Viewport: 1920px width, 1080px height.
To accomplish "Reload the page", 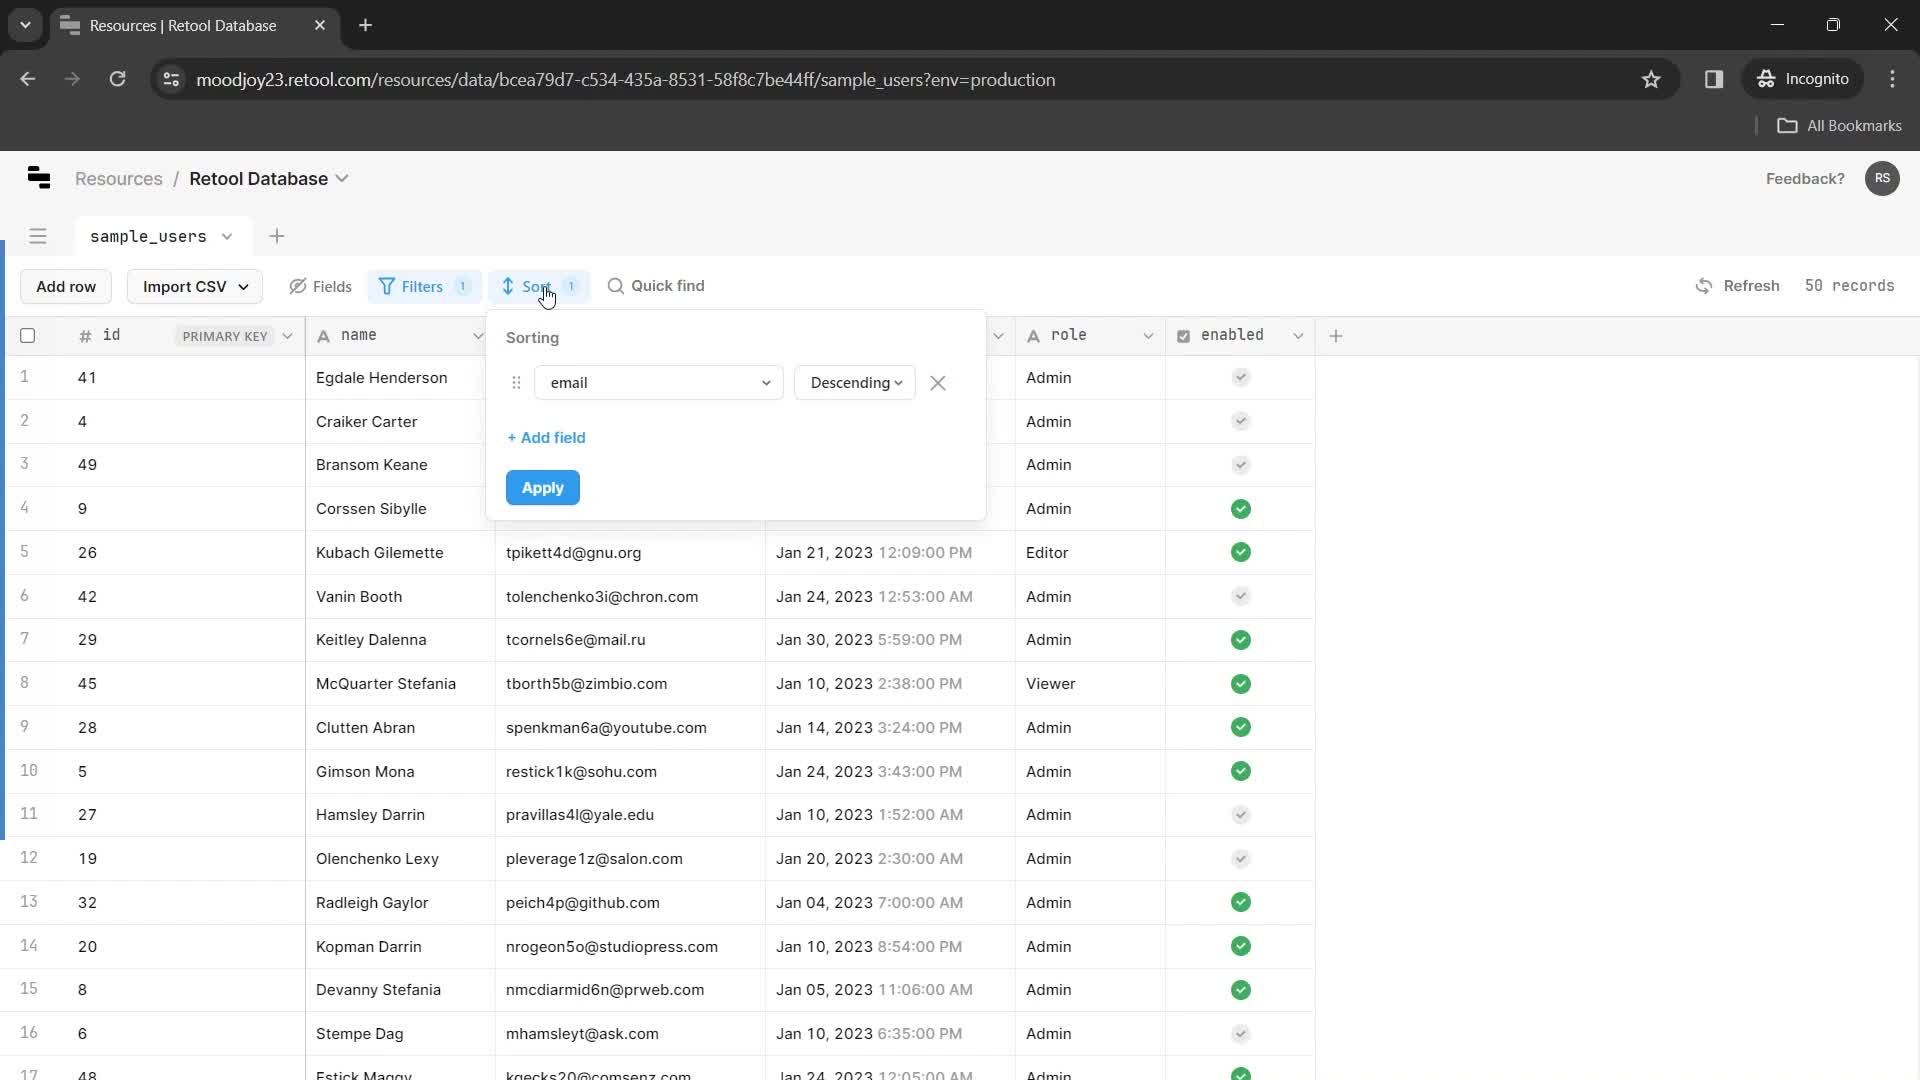I will coord(117,79).
